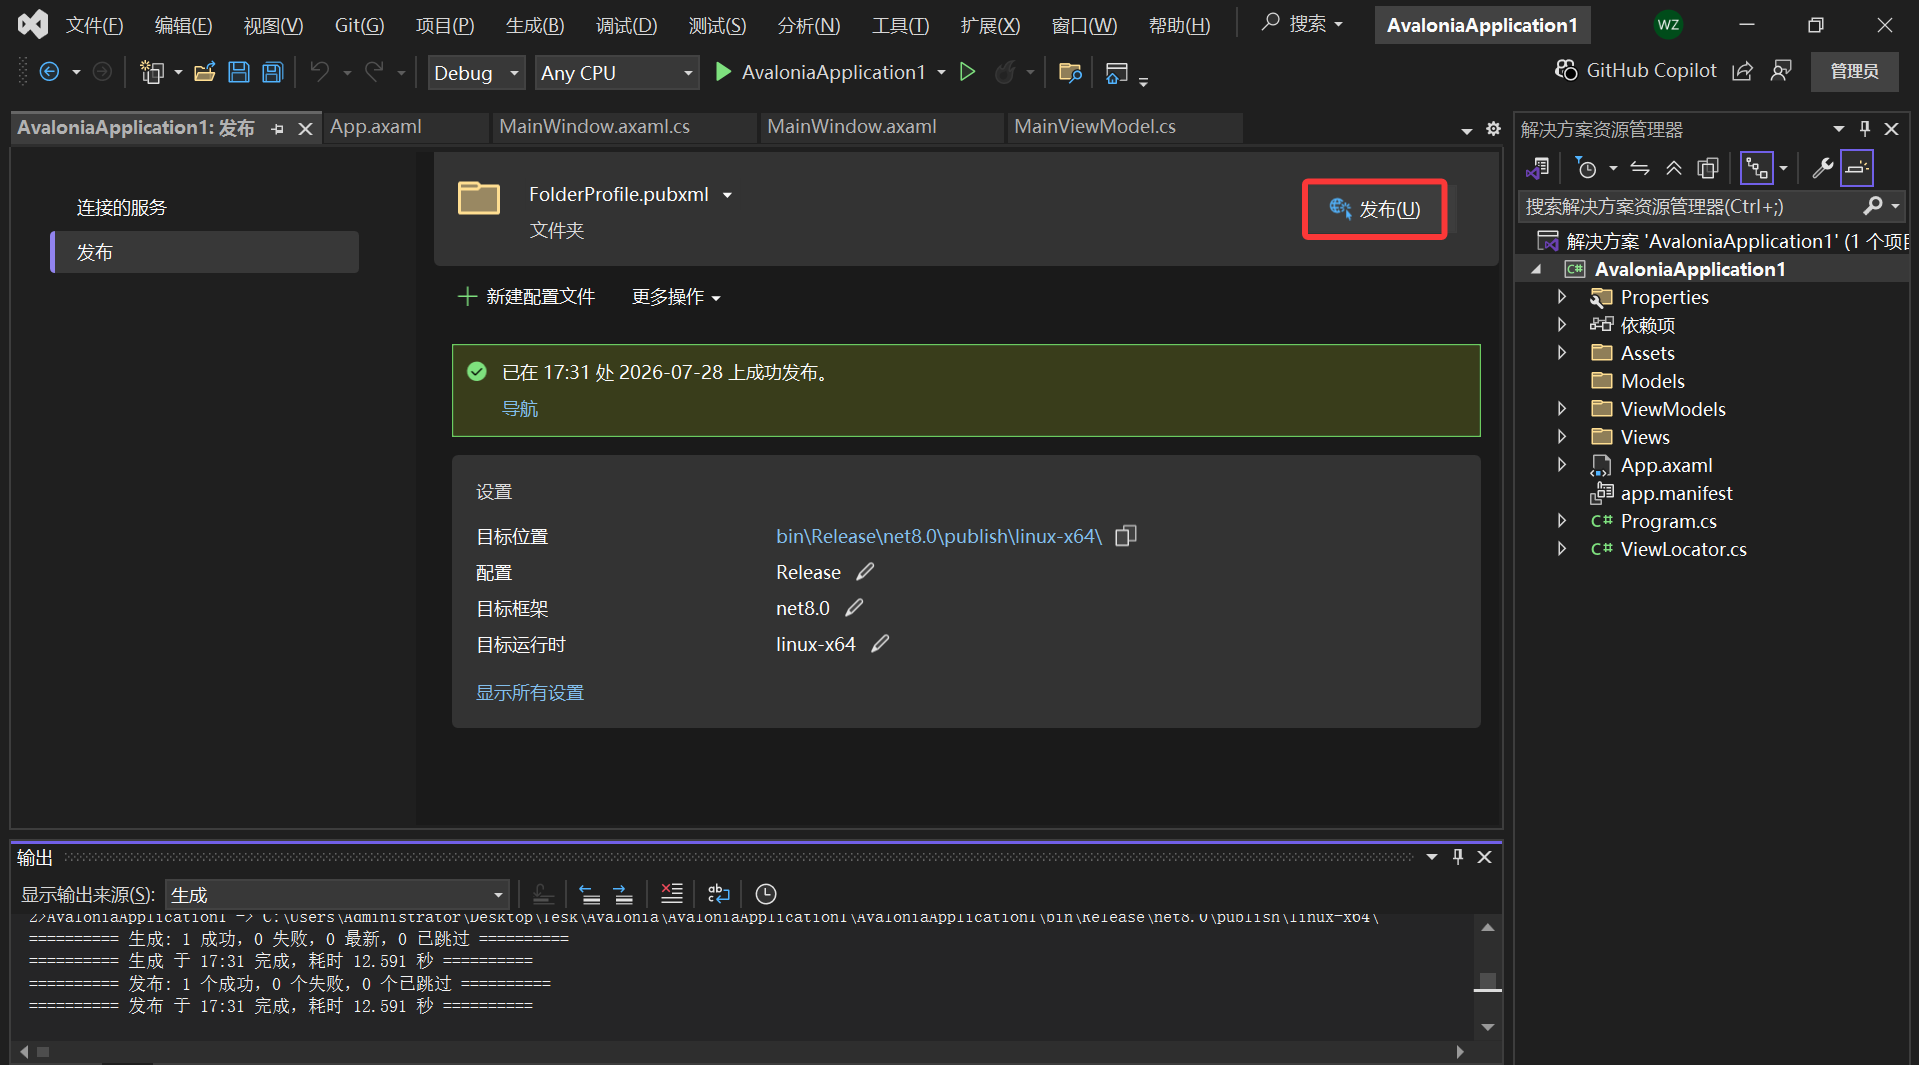Click the clock timestamp icon in Output panel
Viewport: 1919px width, 1065px height.
tap(766, 894)
